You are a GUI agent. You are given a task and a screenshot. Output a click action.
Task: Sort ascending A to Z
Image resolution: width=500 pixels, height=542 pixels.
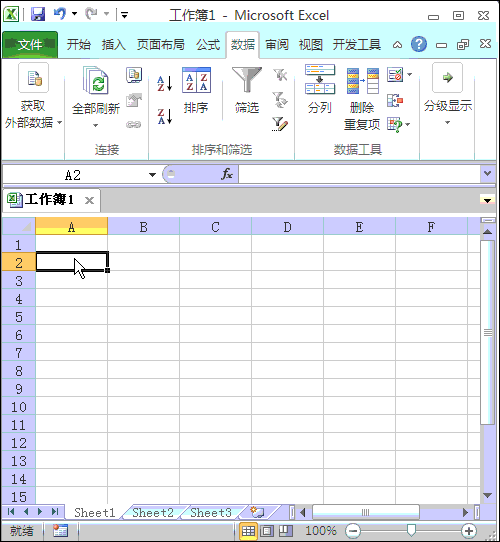165,83
